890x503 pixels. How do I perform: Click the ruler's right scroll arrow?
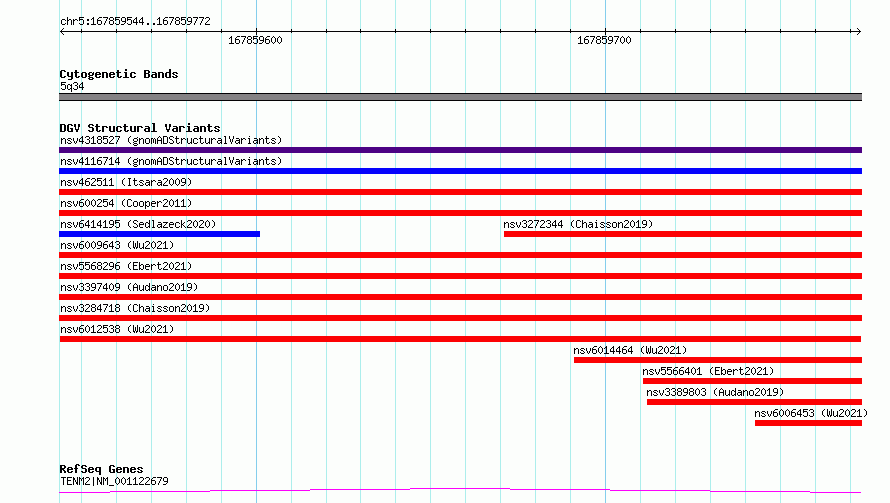858,32
